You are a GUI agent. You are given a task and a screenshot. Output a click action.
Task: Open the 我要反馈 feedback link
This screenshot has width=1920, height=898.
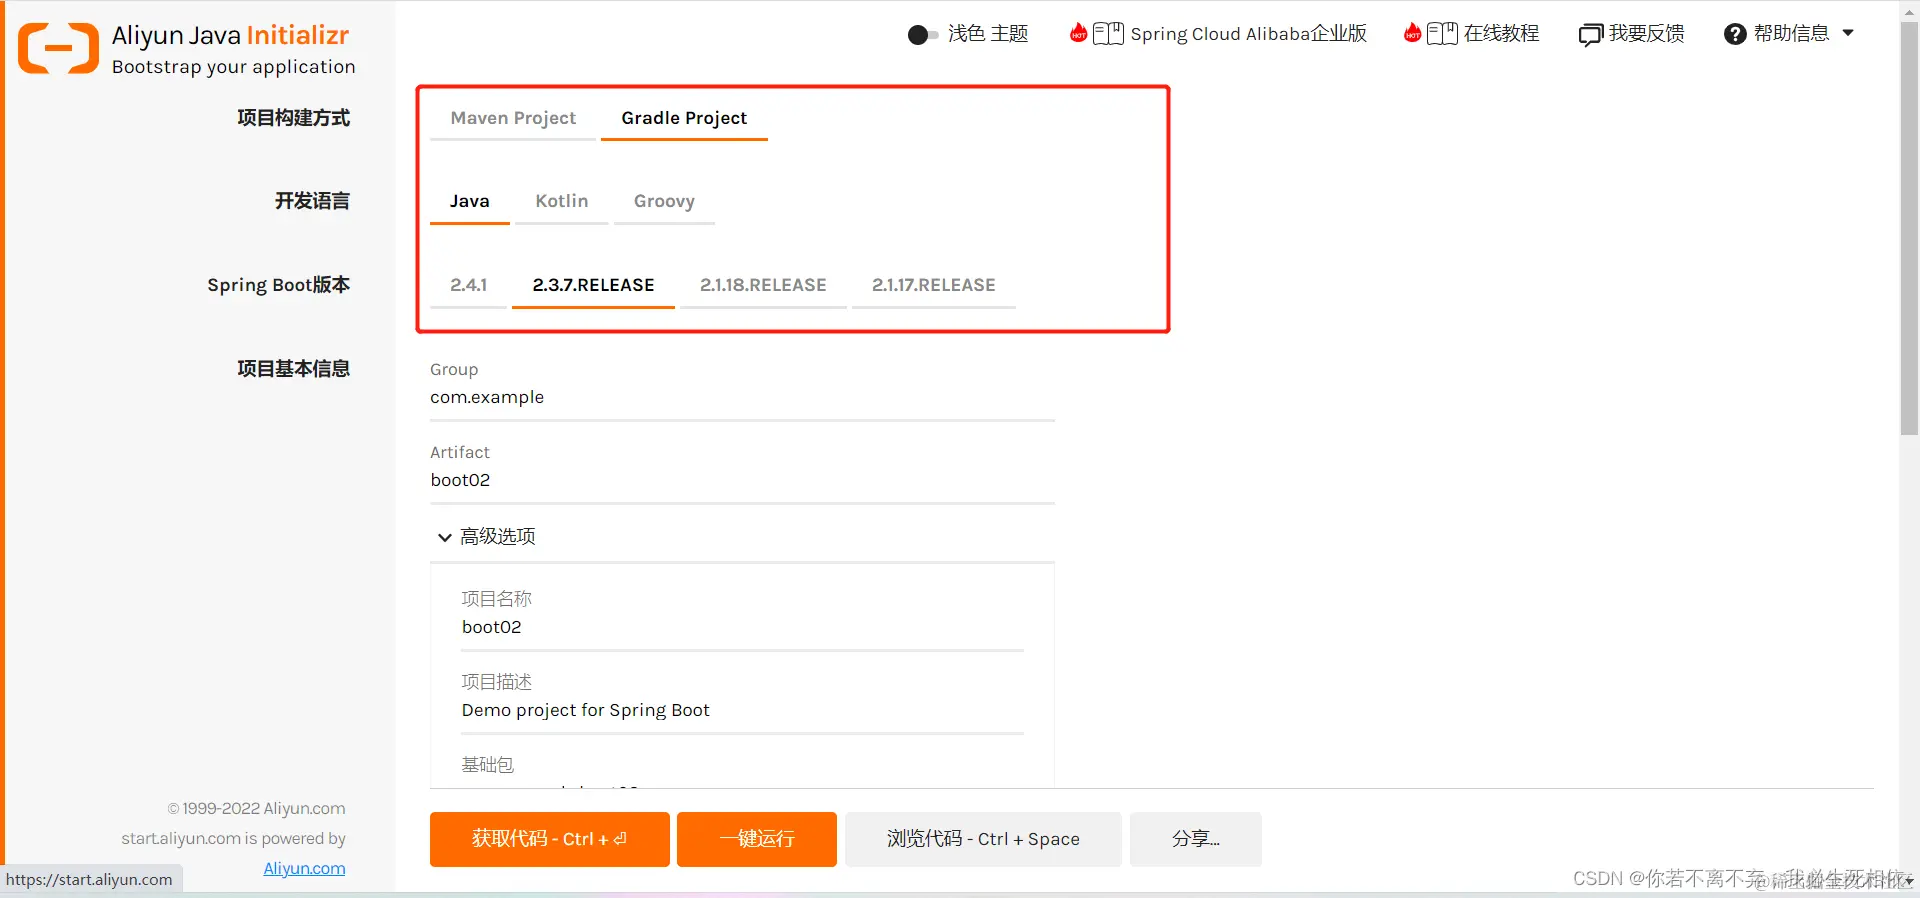[1646, 34]
